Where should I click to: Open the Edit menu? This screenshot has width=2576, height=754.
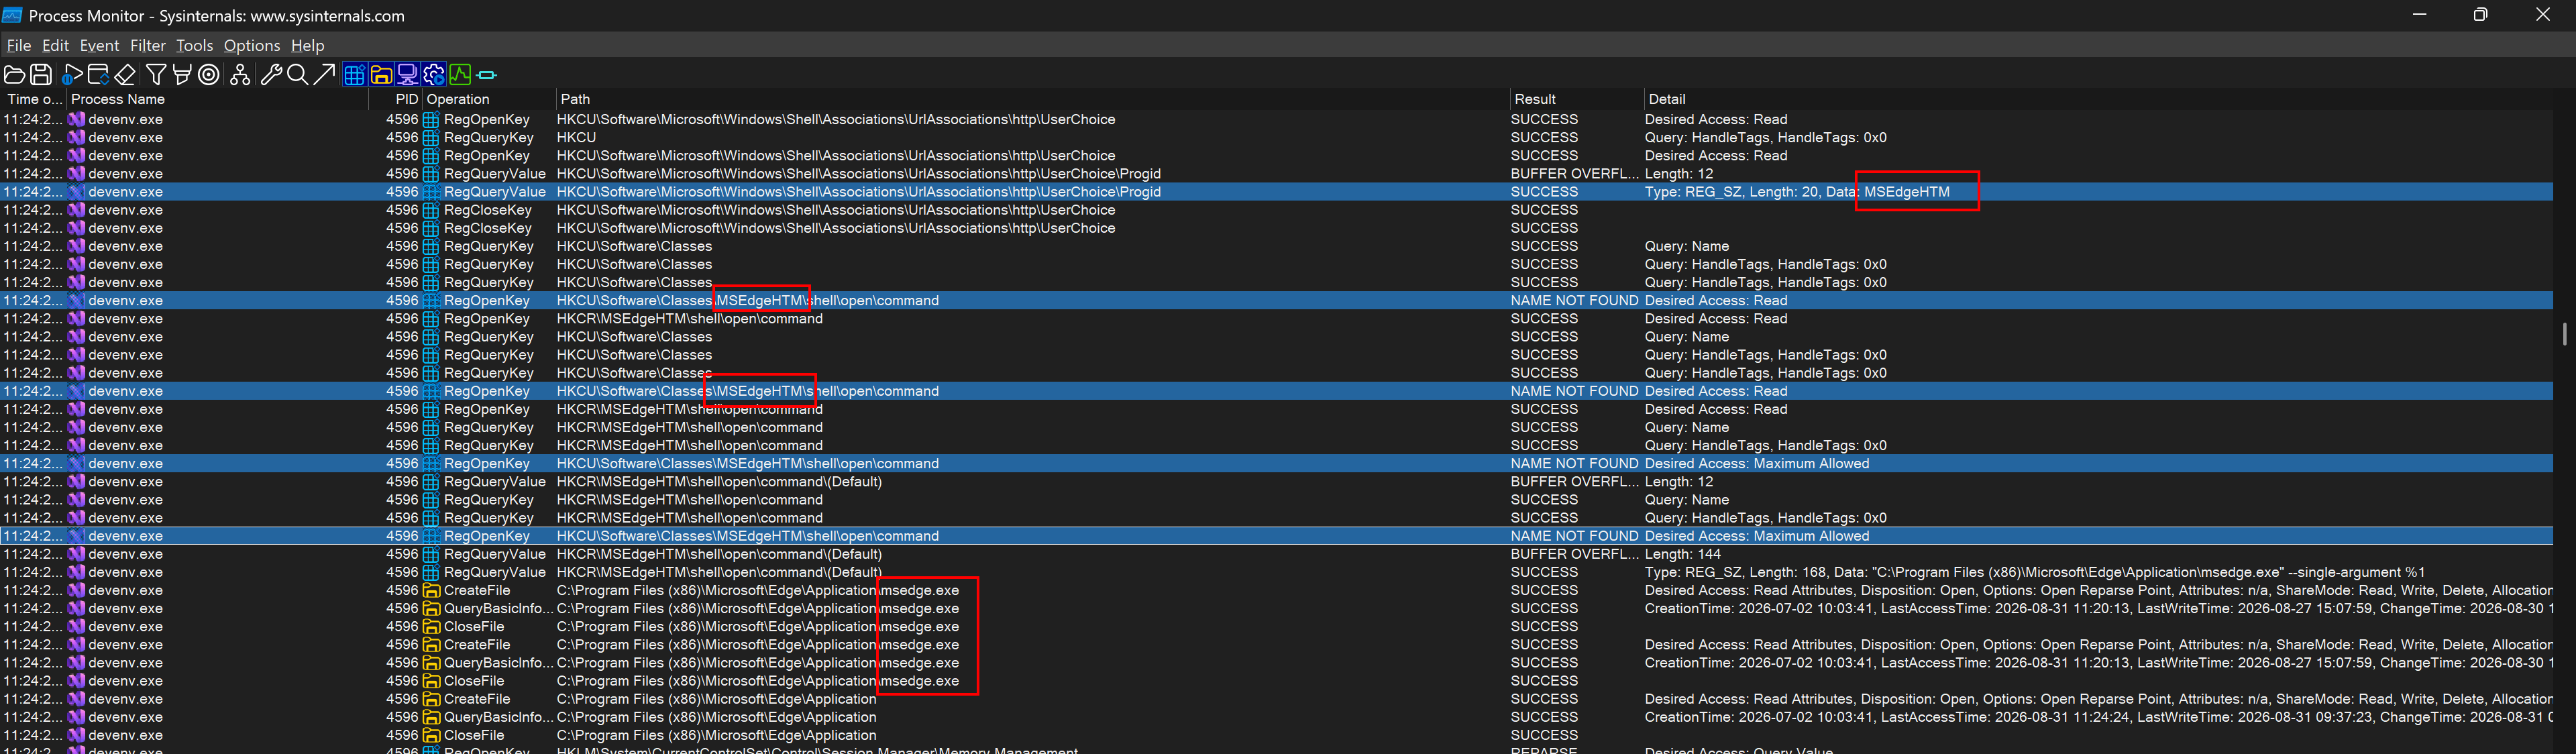[55, 45]
